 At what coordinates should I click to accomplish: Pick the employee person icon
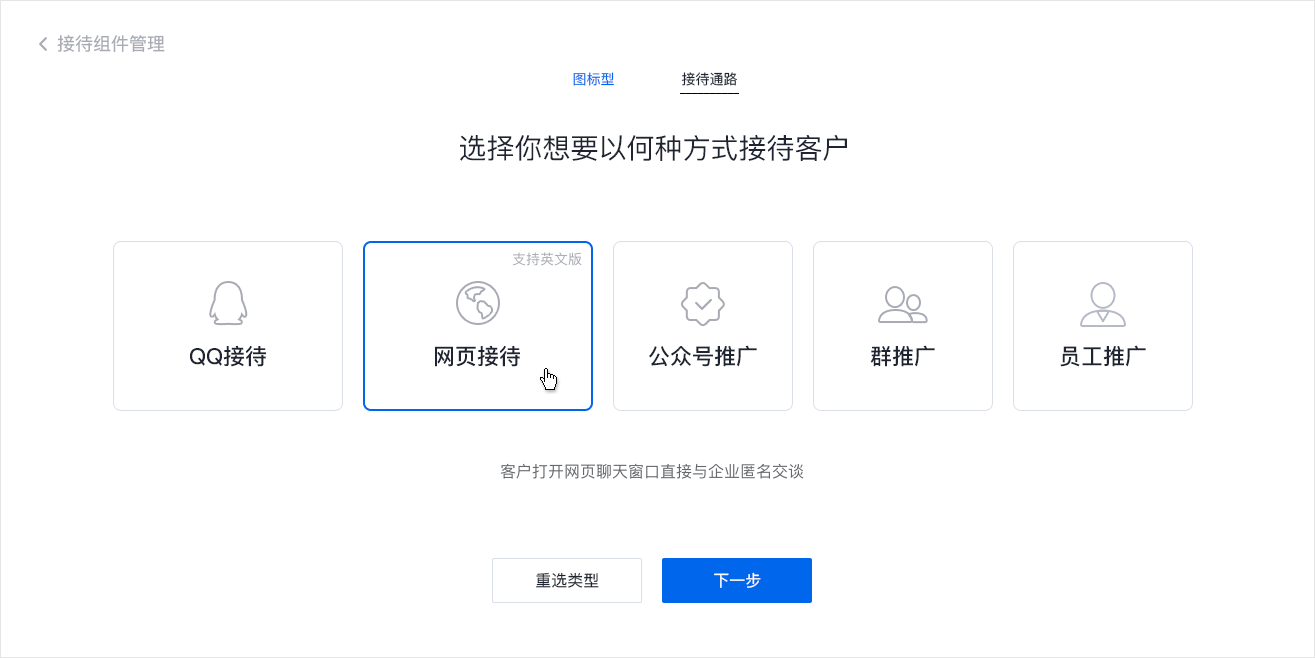coord(1103,304)
